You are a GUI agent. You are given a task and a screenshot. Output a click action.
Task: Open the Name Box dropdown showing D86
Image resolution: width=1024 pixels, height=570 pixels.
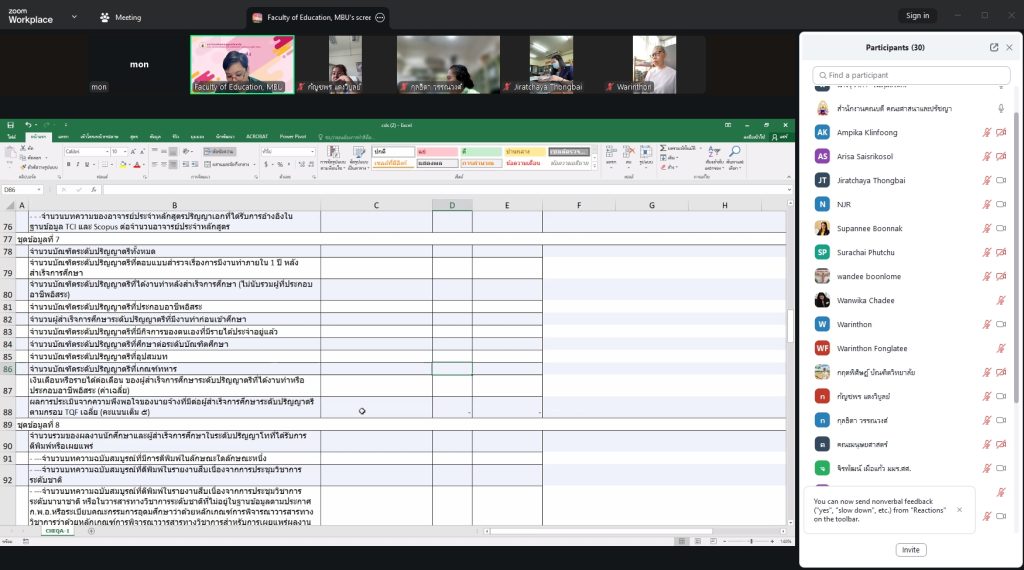pyautogui.click(x=39, y=190)
